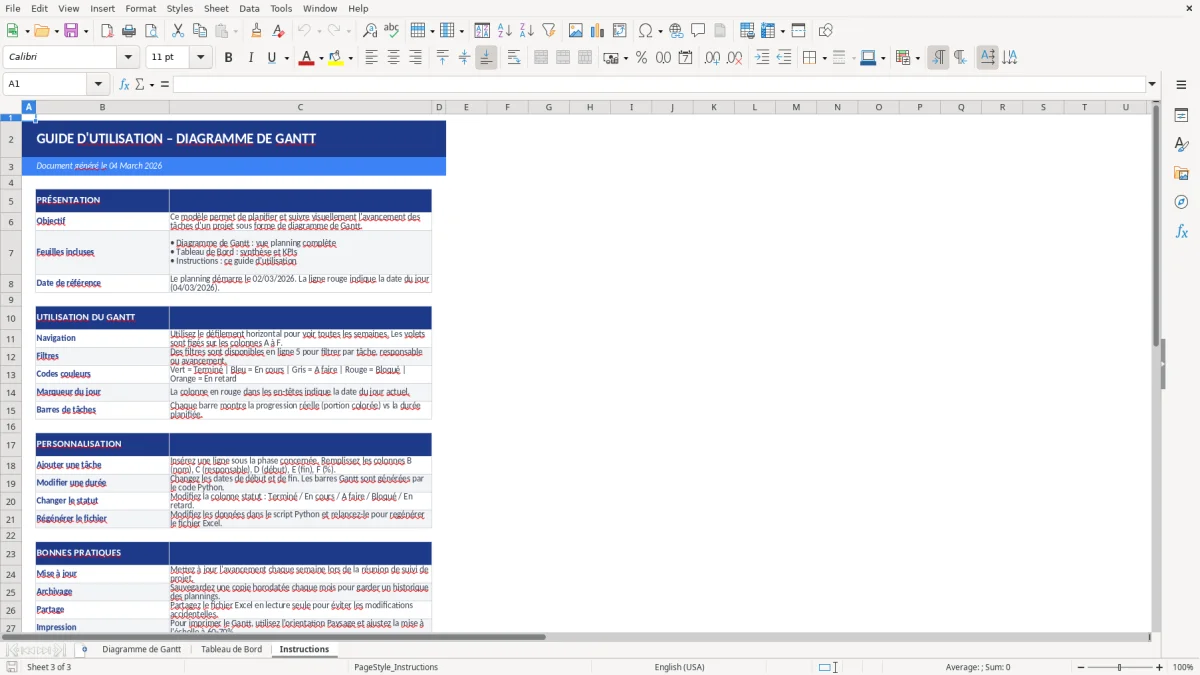
Task: Open the border style dropdown arrow
Action: coord(852,58)
